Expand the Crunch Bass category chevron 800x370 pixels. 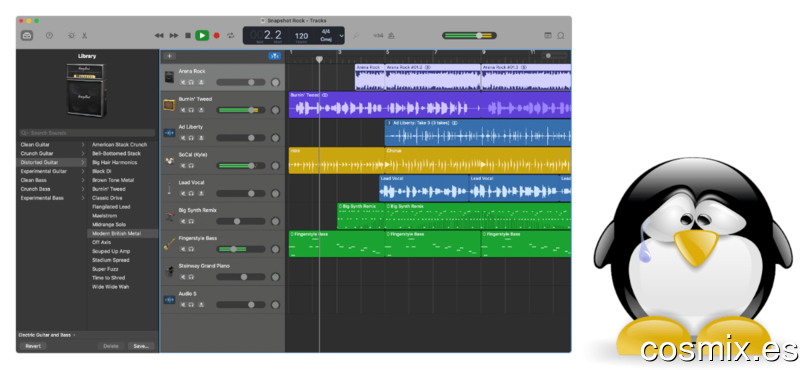tap(83, 189)
